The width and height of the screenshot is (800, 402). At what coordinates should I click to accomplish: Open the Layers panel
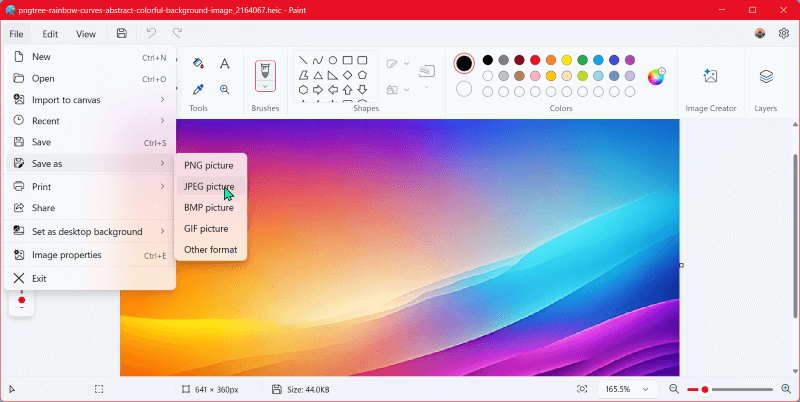coord(766,77)
